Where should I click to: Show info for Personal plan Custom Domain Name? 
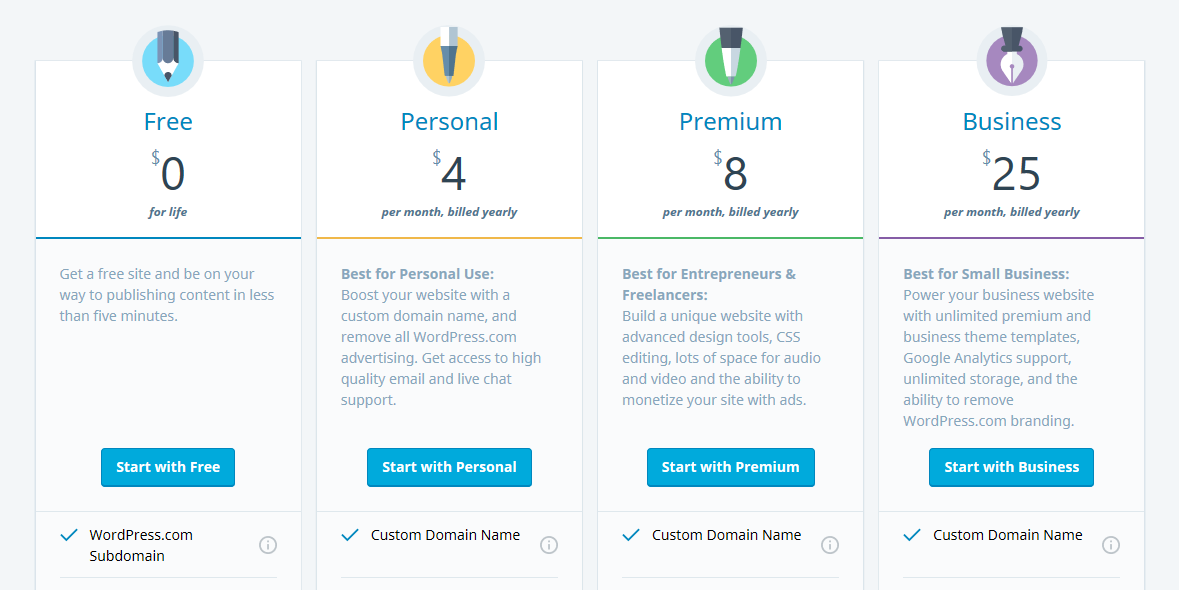pyautogui.click(x=549, y=545)
